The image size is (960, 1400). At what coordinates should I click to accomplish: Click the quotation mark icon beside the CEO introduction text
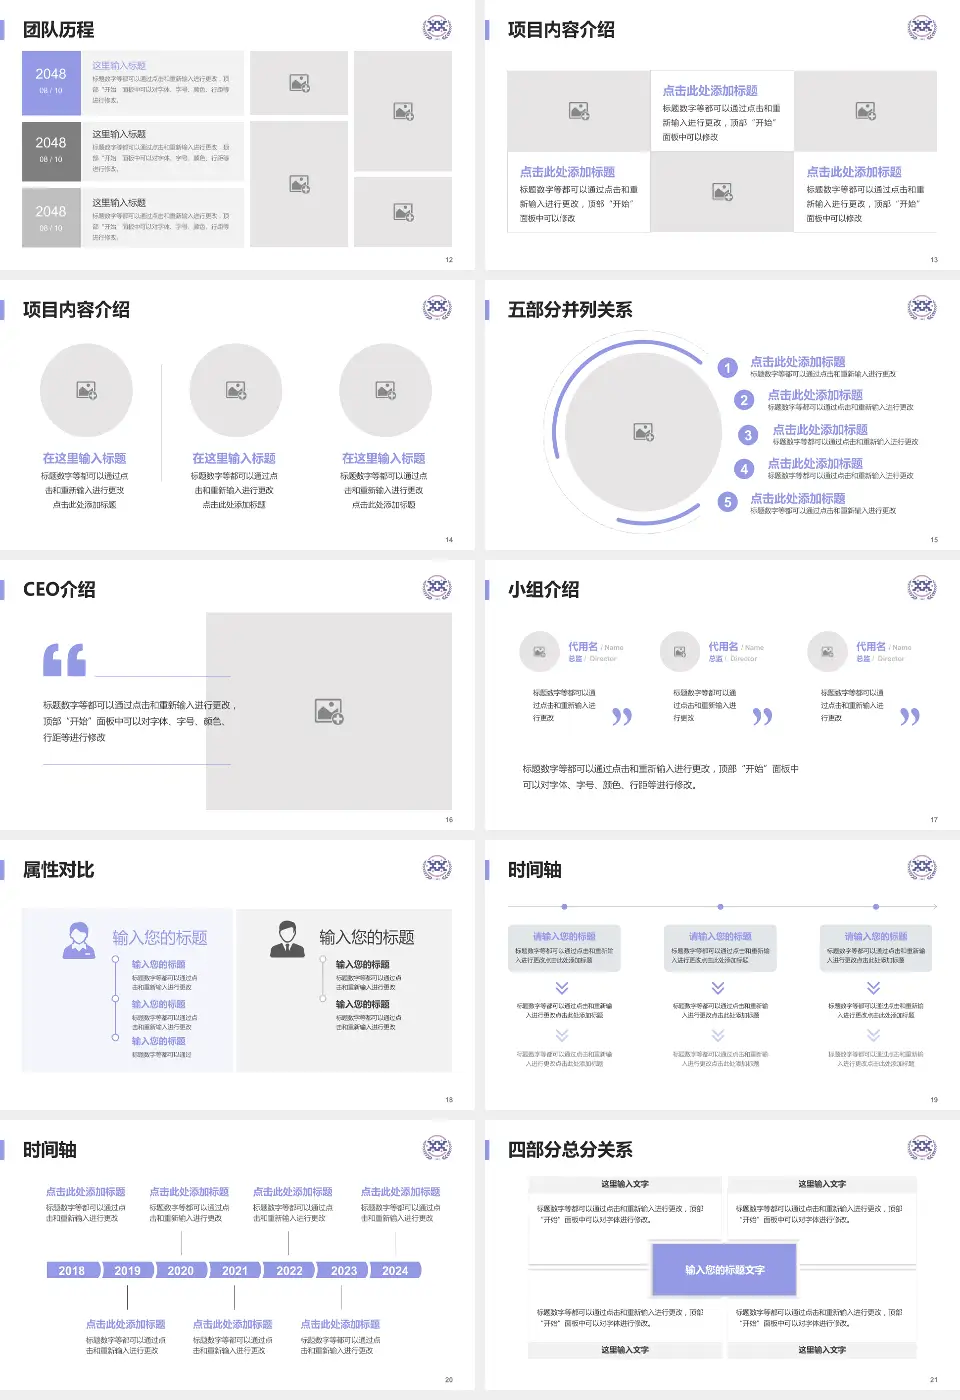66,660
